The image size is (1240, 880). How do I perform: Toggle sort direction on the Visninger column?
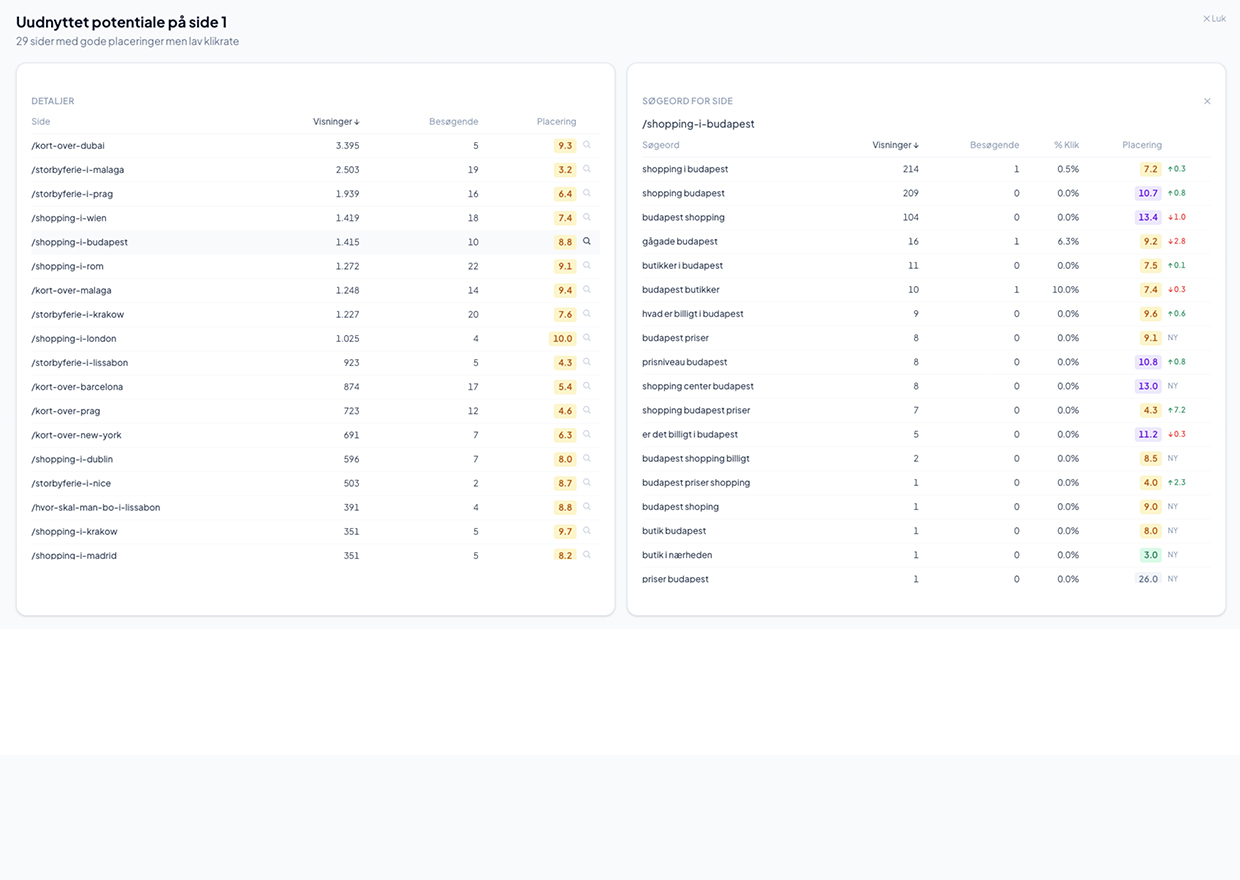[335, 121]
